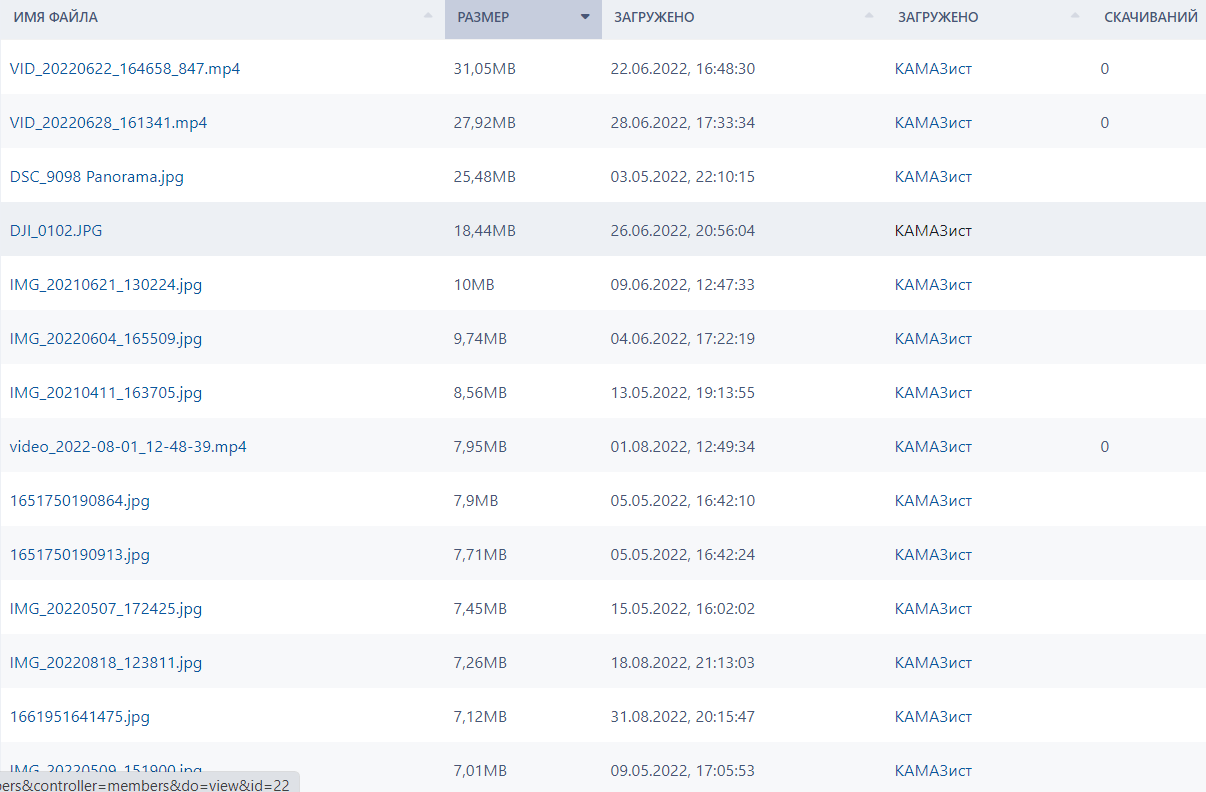The height and width of the screenshot is (792, 1206).
Task: View КАМАЗист profile in first row
Action: click(x=933, y=69)
